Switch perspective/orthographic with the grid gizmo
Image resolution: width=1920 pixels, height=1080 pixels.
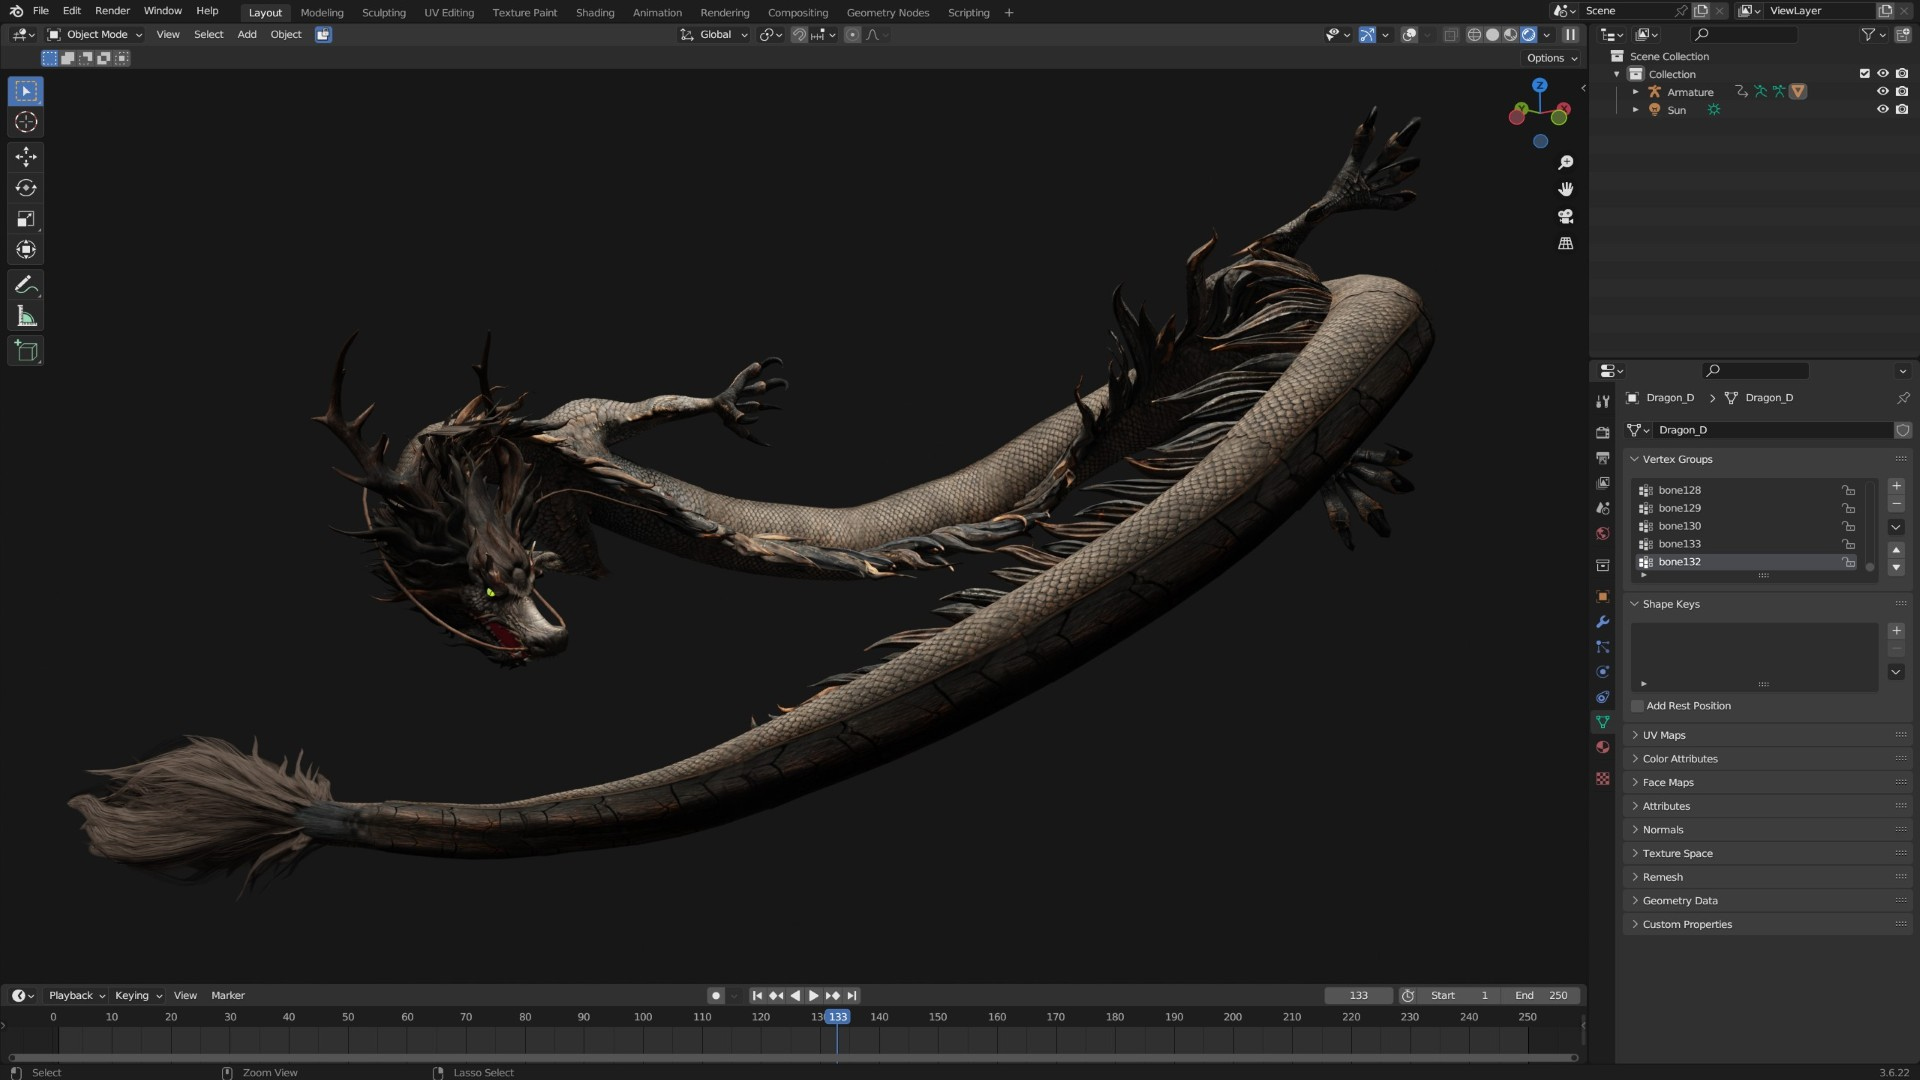click(x=1566, y=243)
